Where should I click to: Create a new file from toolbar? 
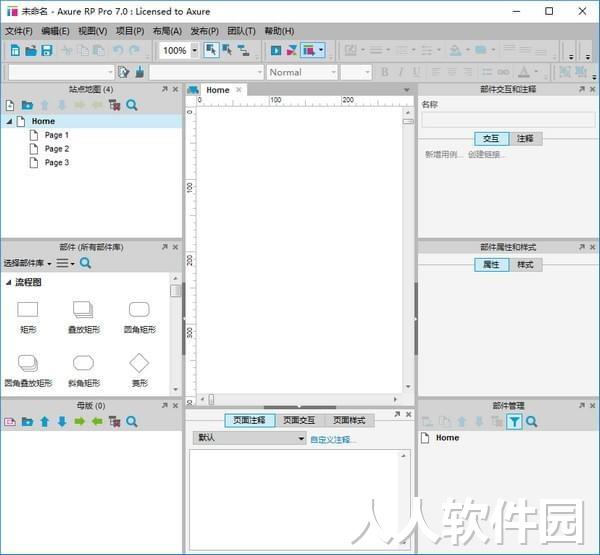pos(15,50)
